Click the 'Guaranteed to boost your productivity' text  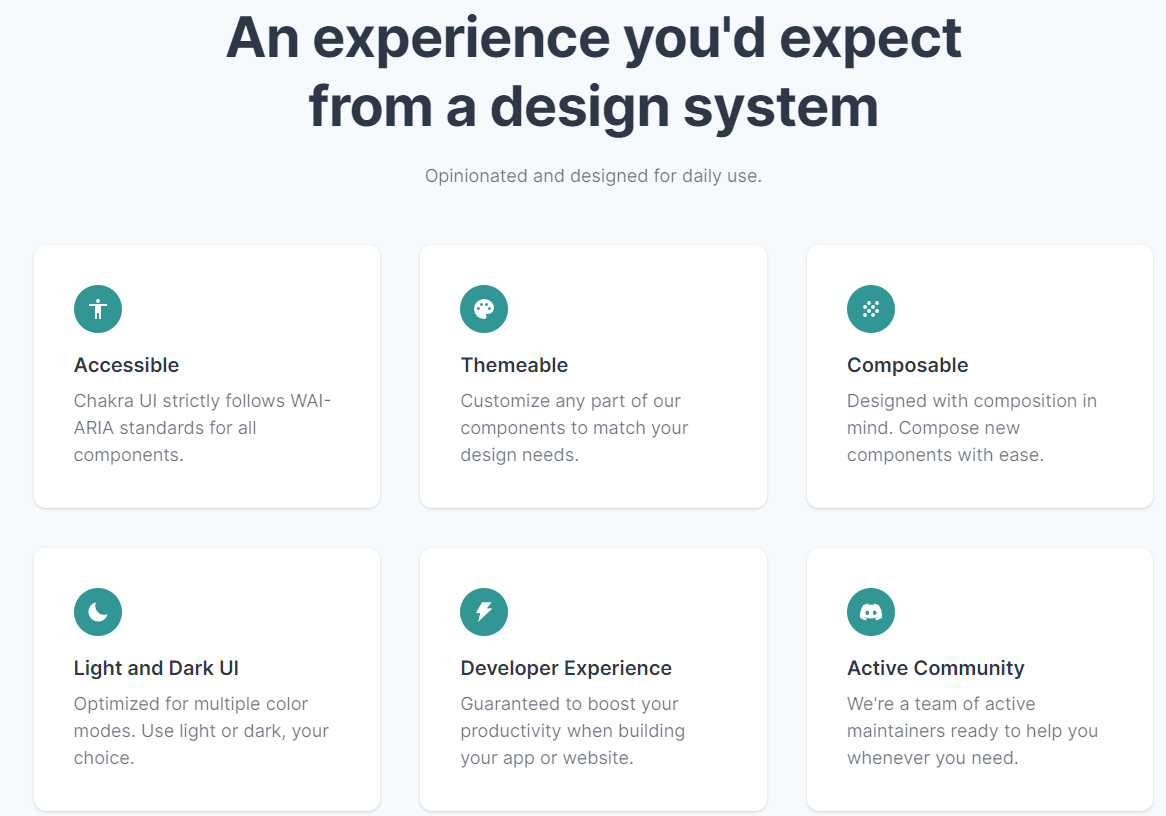tap(573, 731)
